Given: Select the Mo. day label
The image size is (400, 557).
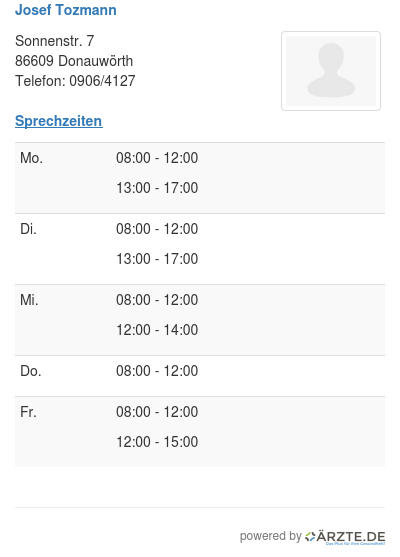Looking at the screenshot, I should coord(31,158).
